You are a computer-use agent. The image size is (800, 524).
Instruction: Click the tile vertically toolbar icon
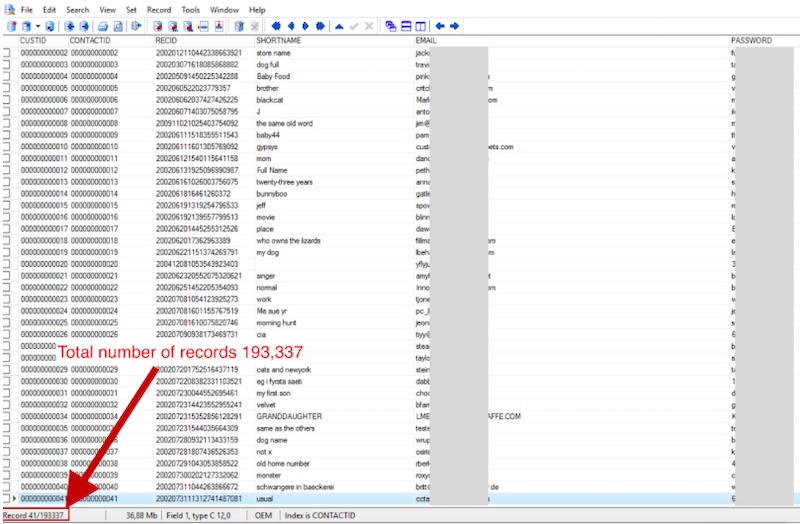pos(420,26)
